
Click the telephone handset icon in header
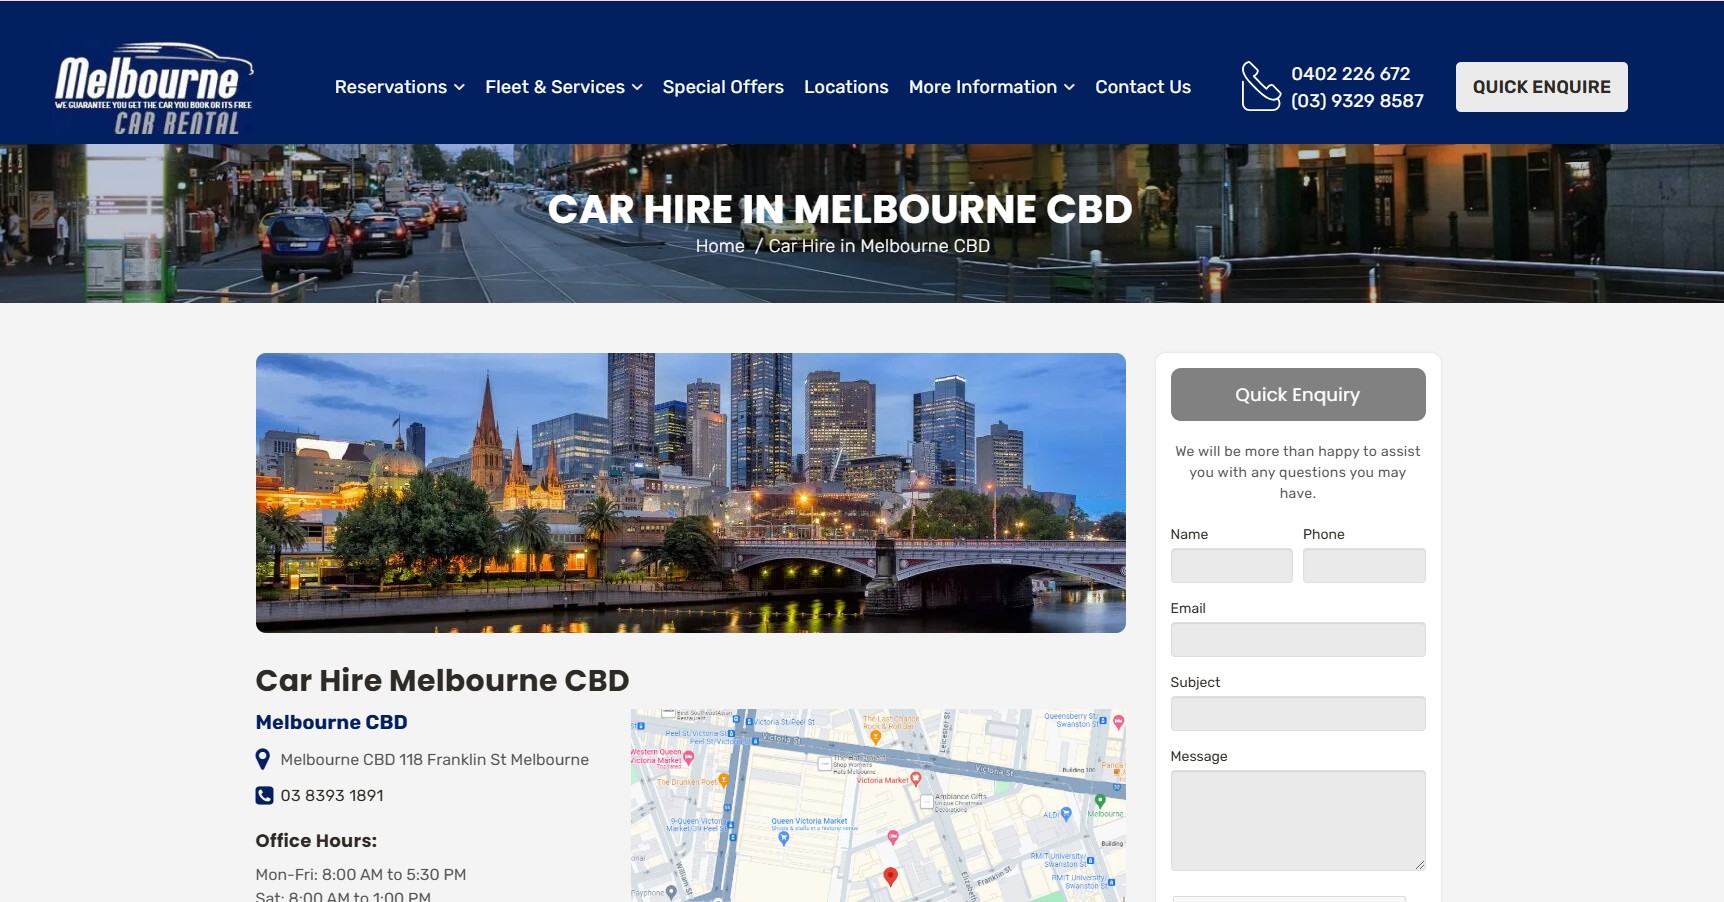1260,86
